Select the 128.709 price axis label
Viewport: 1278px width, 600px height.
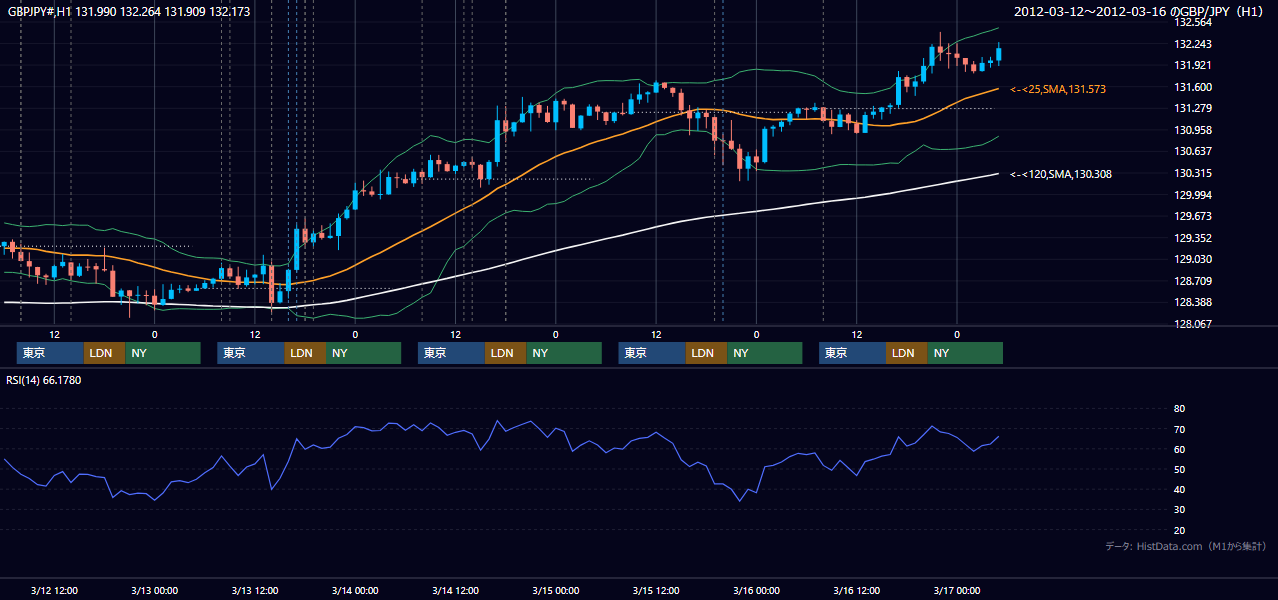(1192, 281)
